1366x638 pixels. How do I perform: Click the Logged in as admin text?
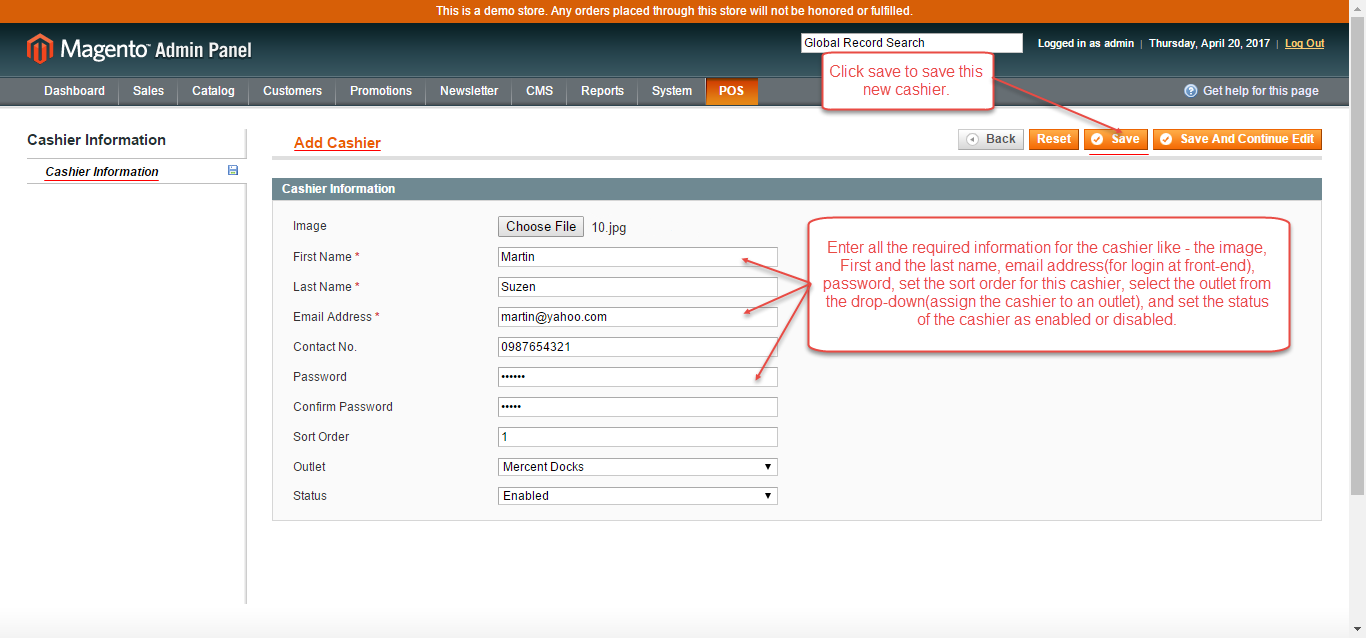pyautogui.click(x=1086, y=43)
